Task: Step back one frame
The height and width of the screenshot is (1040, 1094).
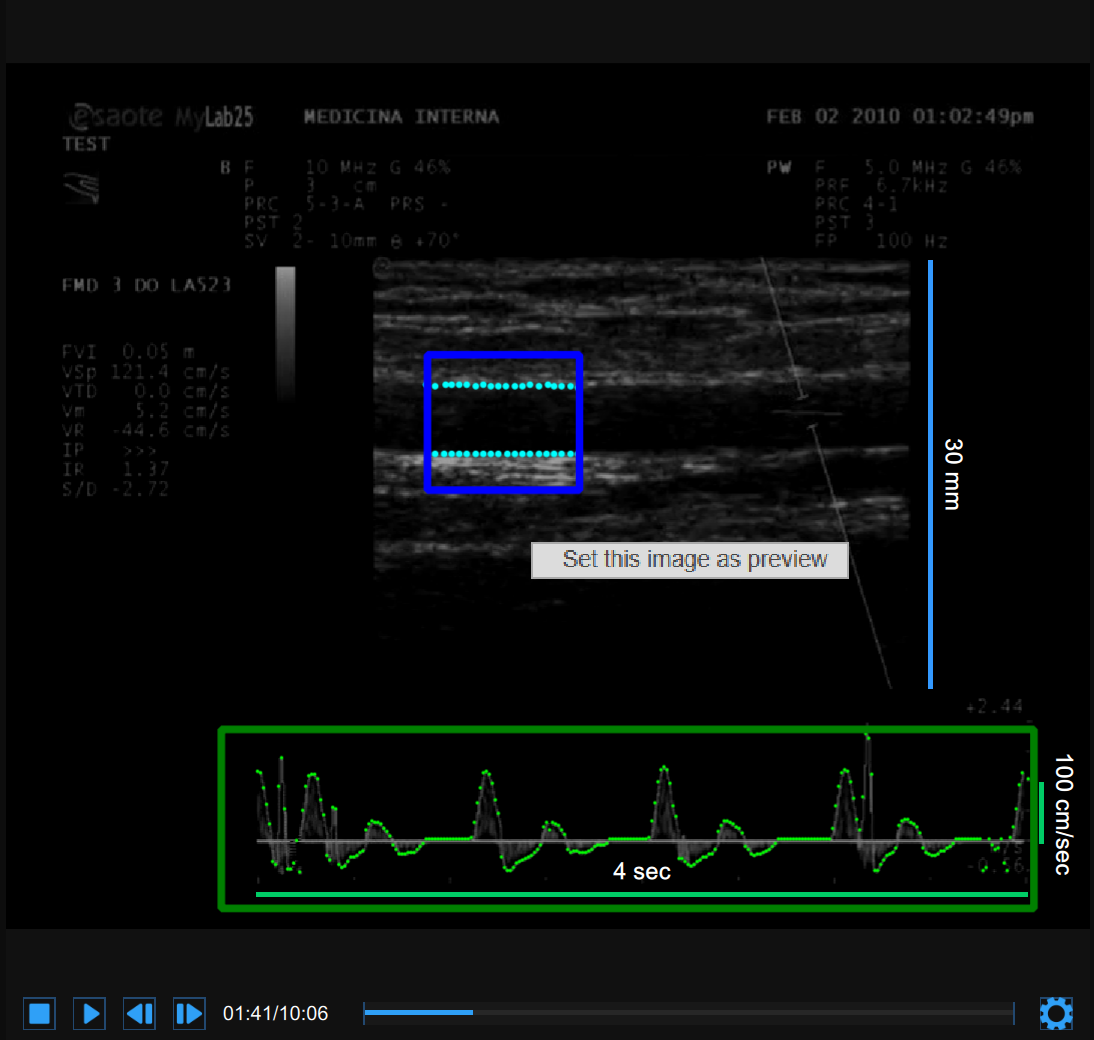Action: point(139,1013)
